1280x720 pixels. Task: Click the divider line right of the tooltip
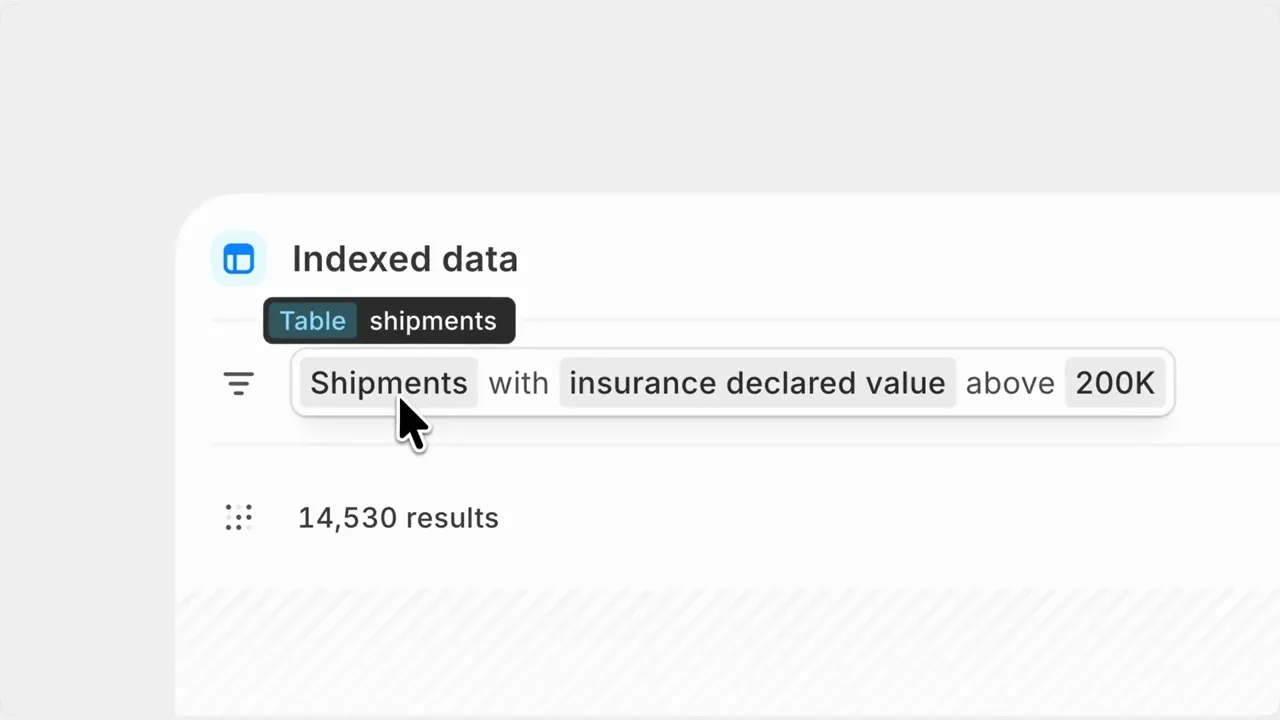pos(898,320)
